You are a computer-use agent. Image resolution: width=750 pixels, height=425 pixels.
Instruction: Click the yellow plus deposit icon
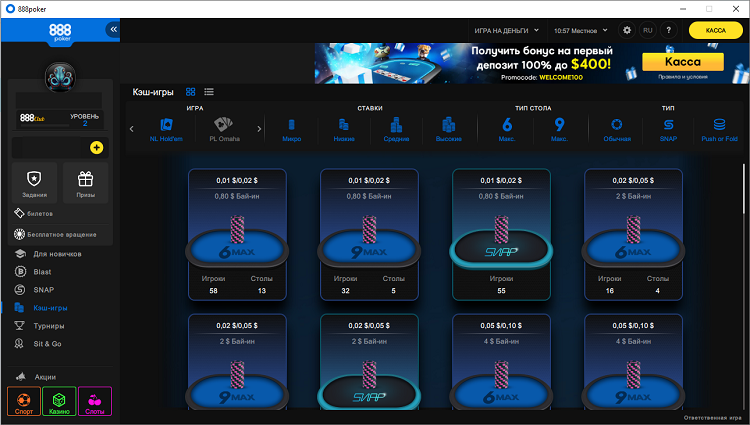coord(96,147)
